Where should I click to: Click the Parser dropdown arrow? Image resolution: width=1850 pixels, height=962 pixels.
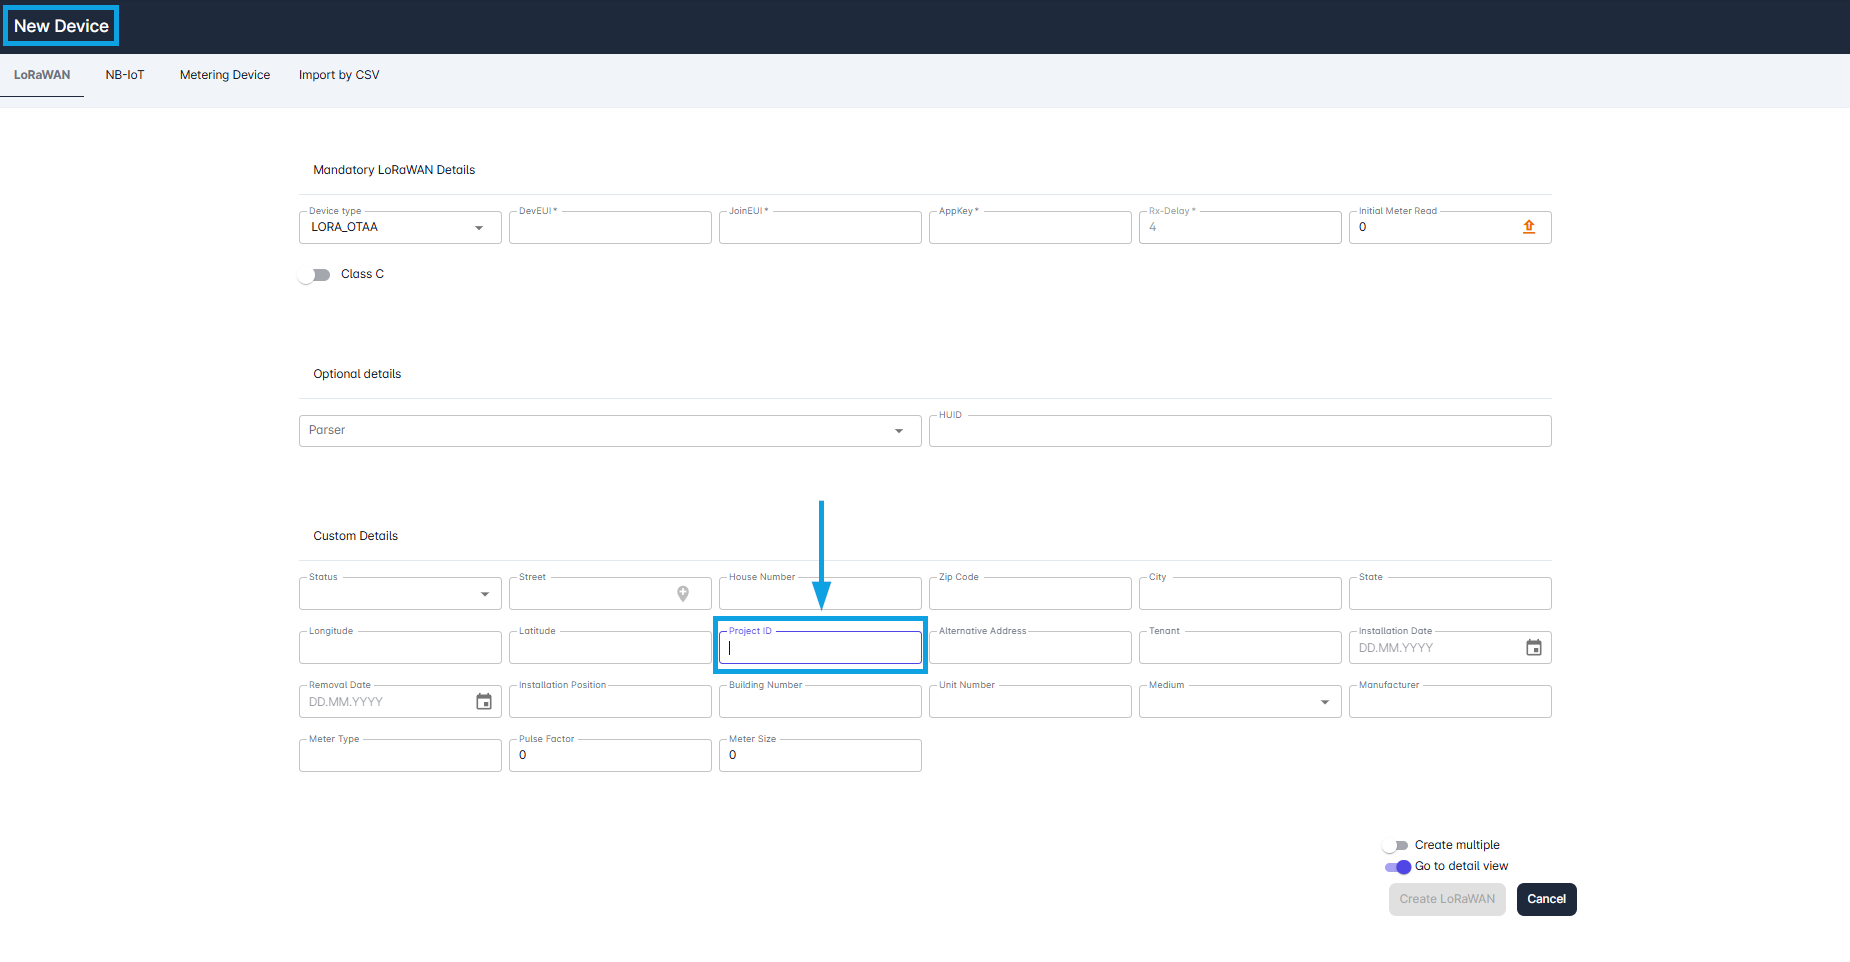pyautogui.click(x=897, y=430)
